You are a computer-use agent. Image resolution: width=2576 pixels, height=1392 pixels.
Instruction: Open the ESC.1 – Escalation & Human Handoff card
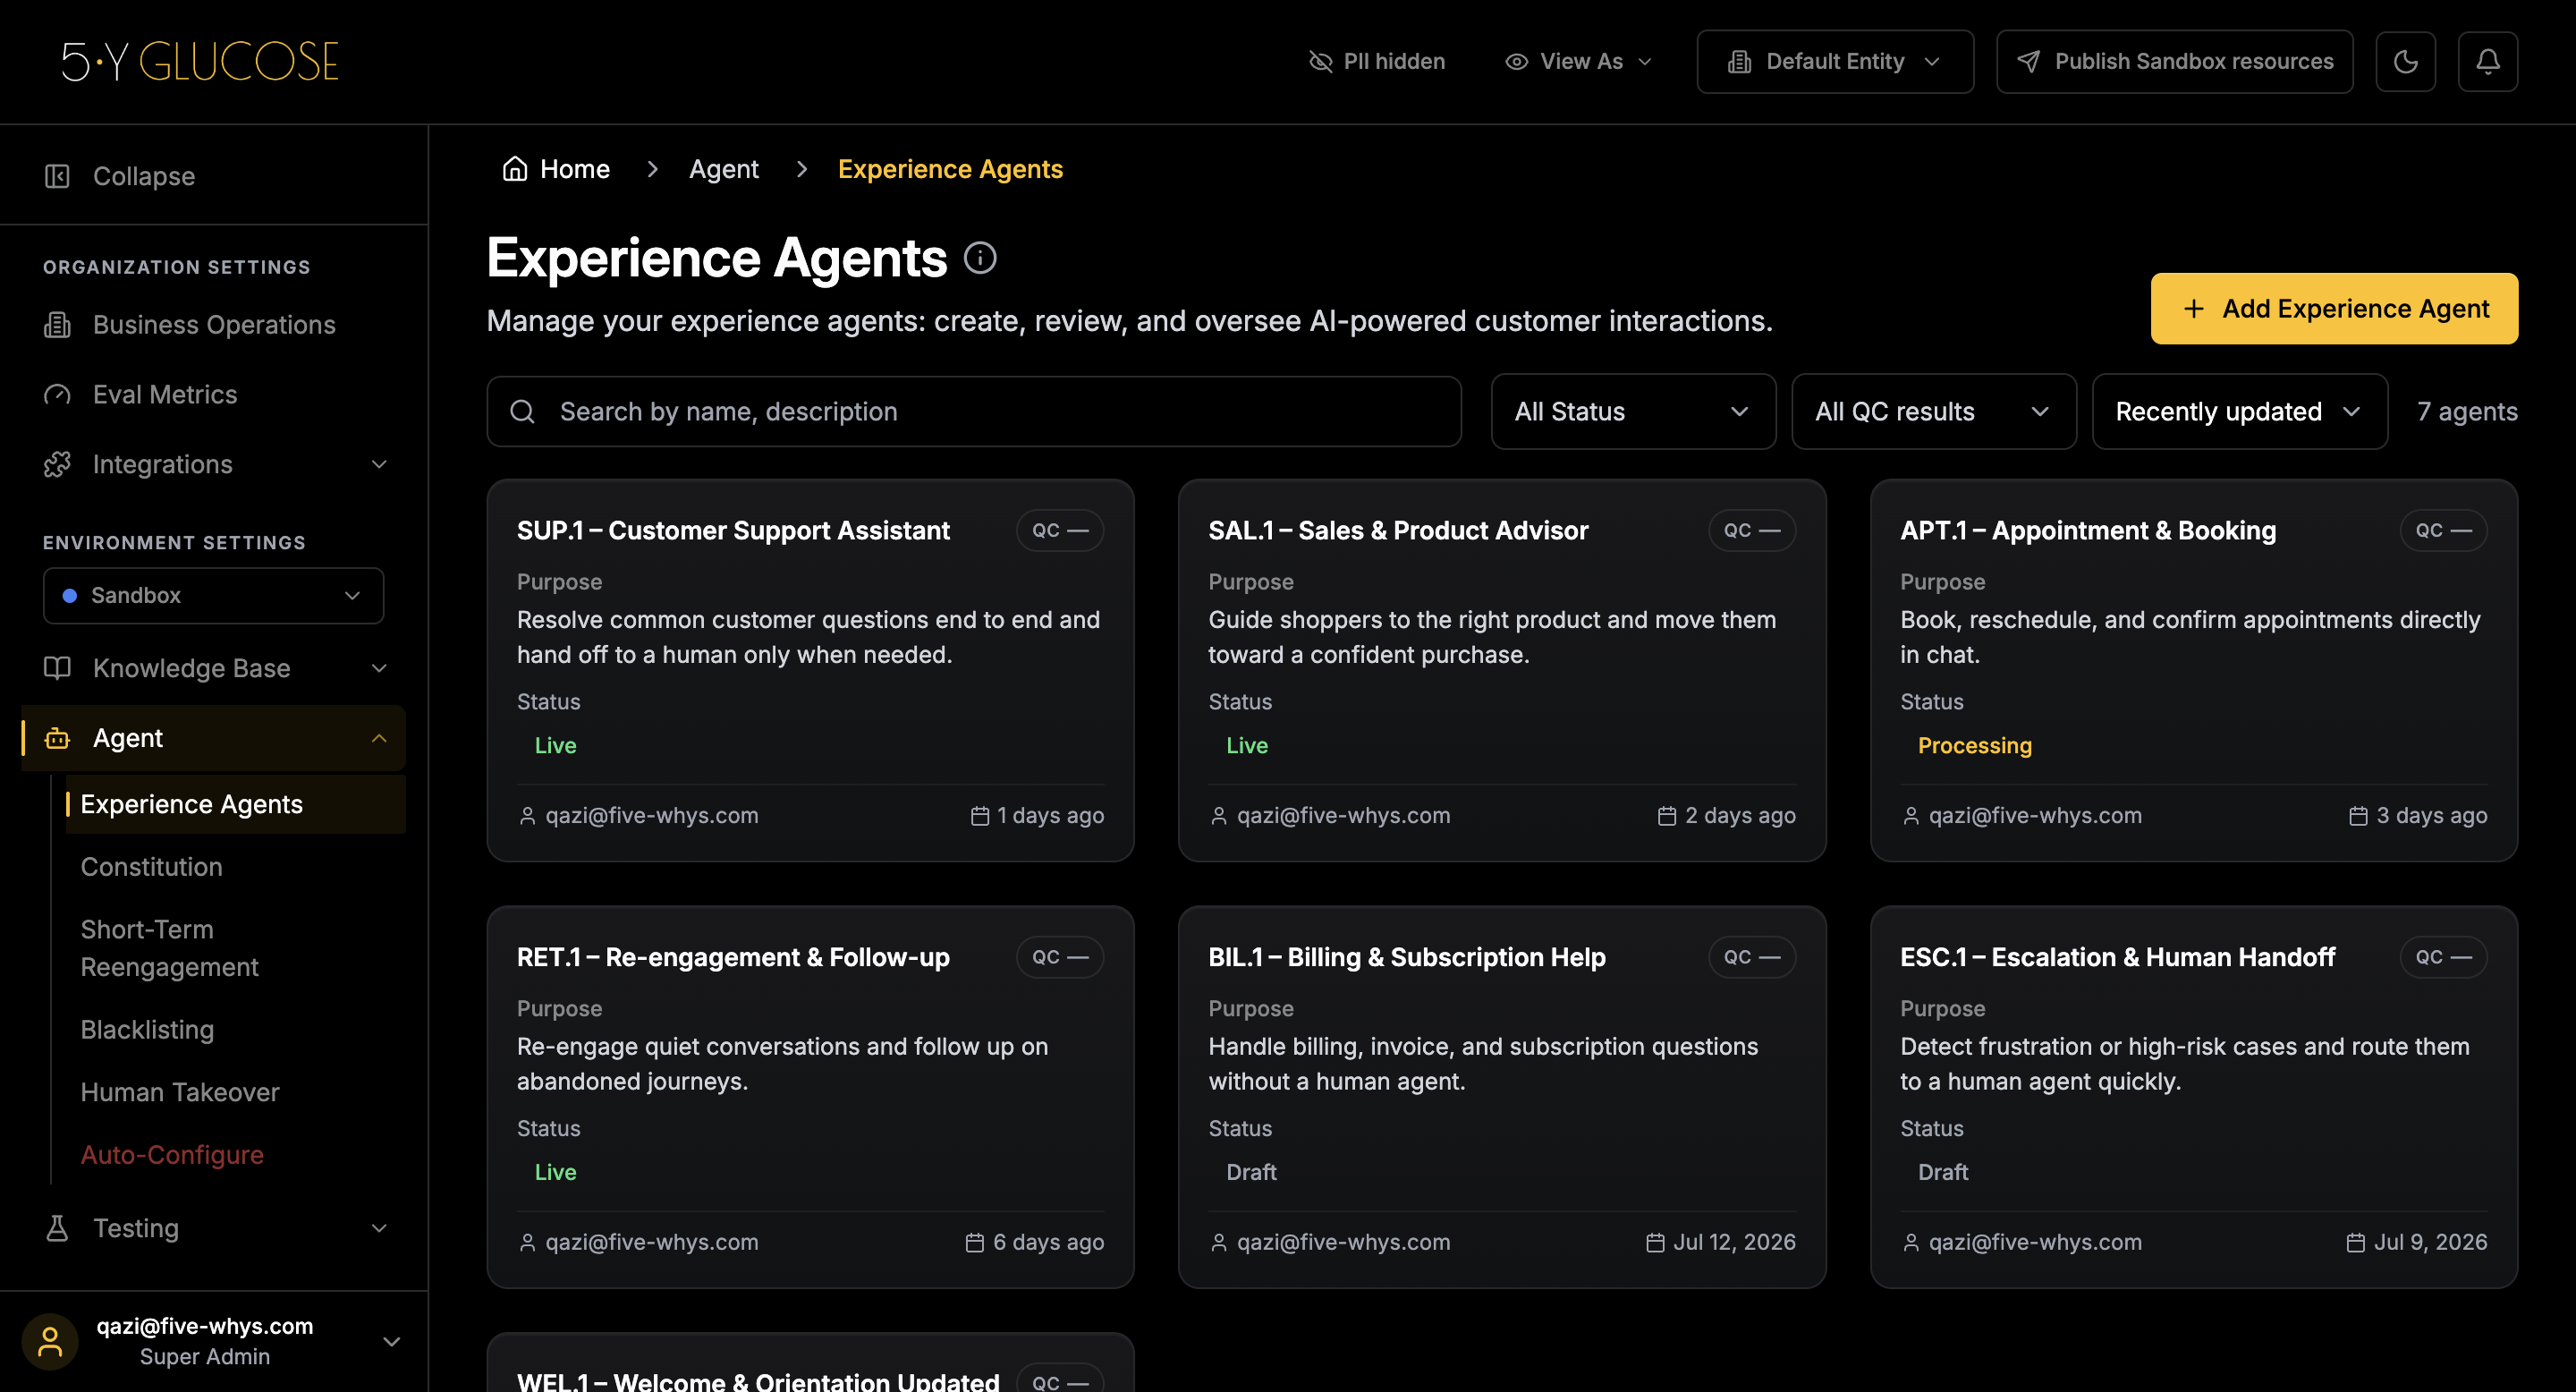[x=2193, y=1097]
